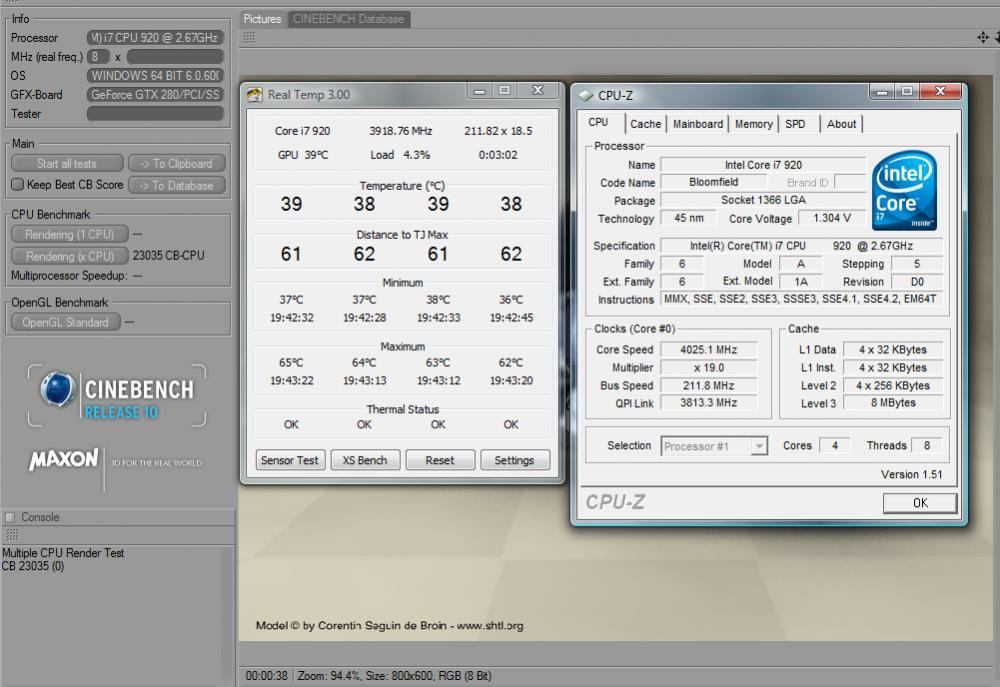The height and width of the screenshot is (687, 1000).
Task: Click the XS Bench button
Action: pos(365,460)
